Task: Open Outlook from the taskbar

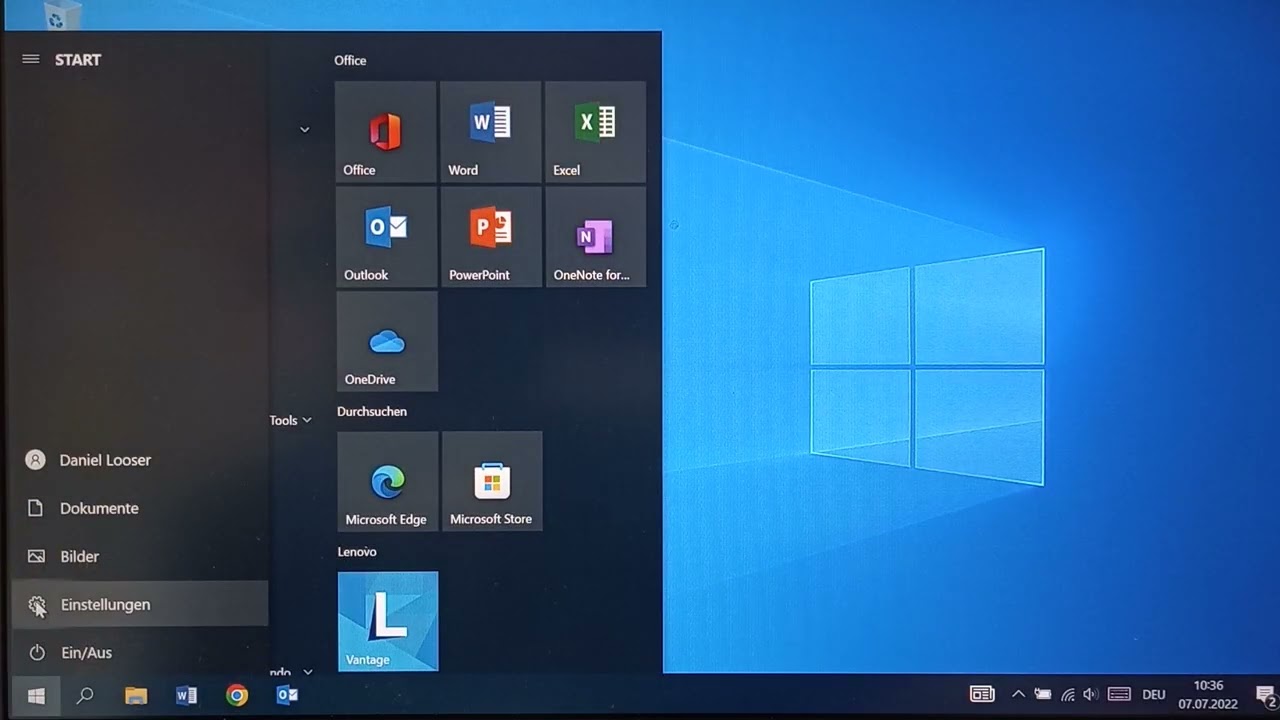Action: click(x=287, y=696)
